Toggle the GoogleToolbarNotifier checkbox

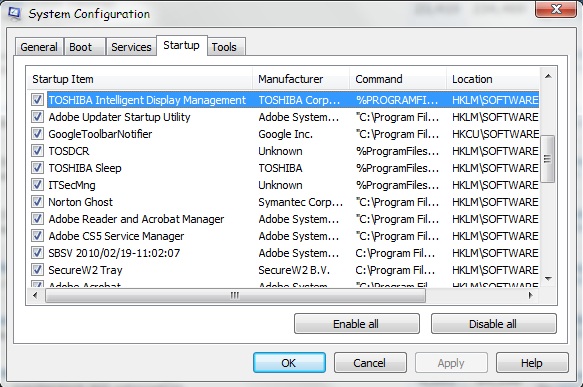(37, 134)
